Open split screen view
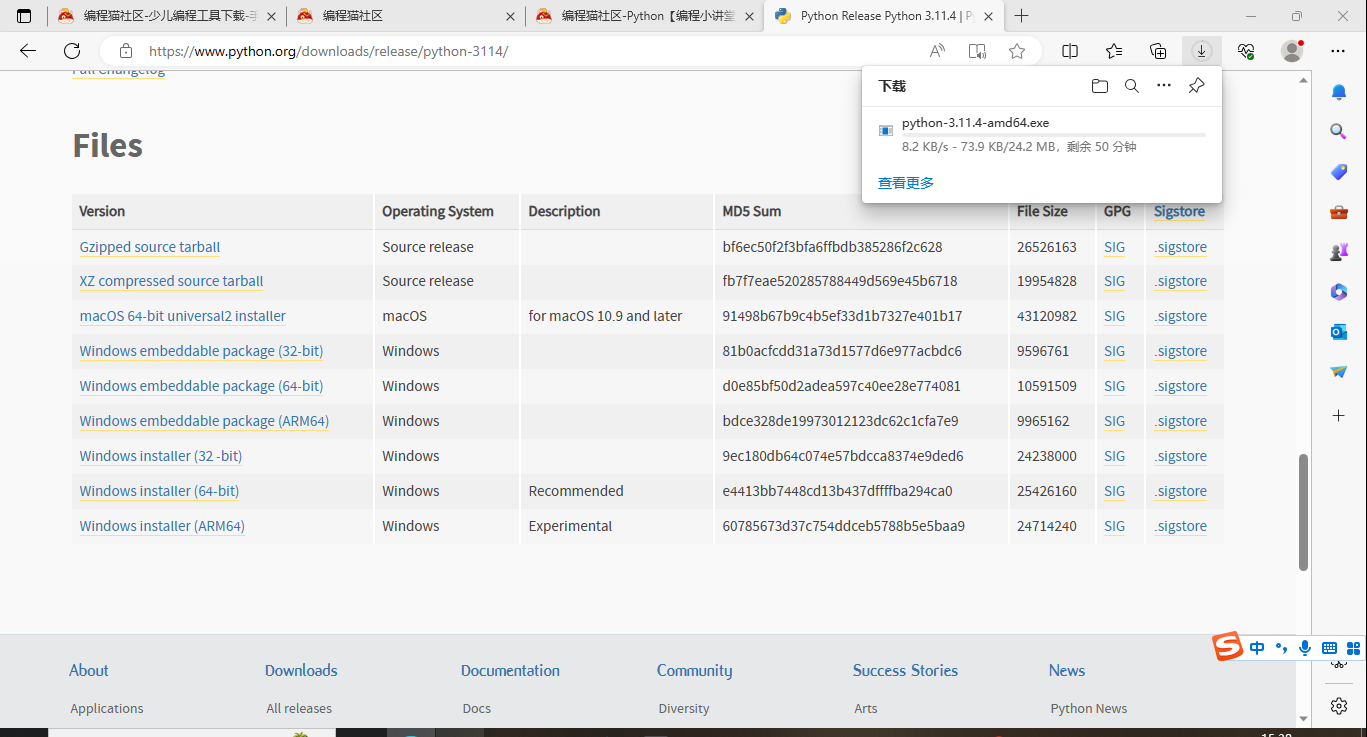This screenshot has width=1367, height=737. [x=1070, y=51]
